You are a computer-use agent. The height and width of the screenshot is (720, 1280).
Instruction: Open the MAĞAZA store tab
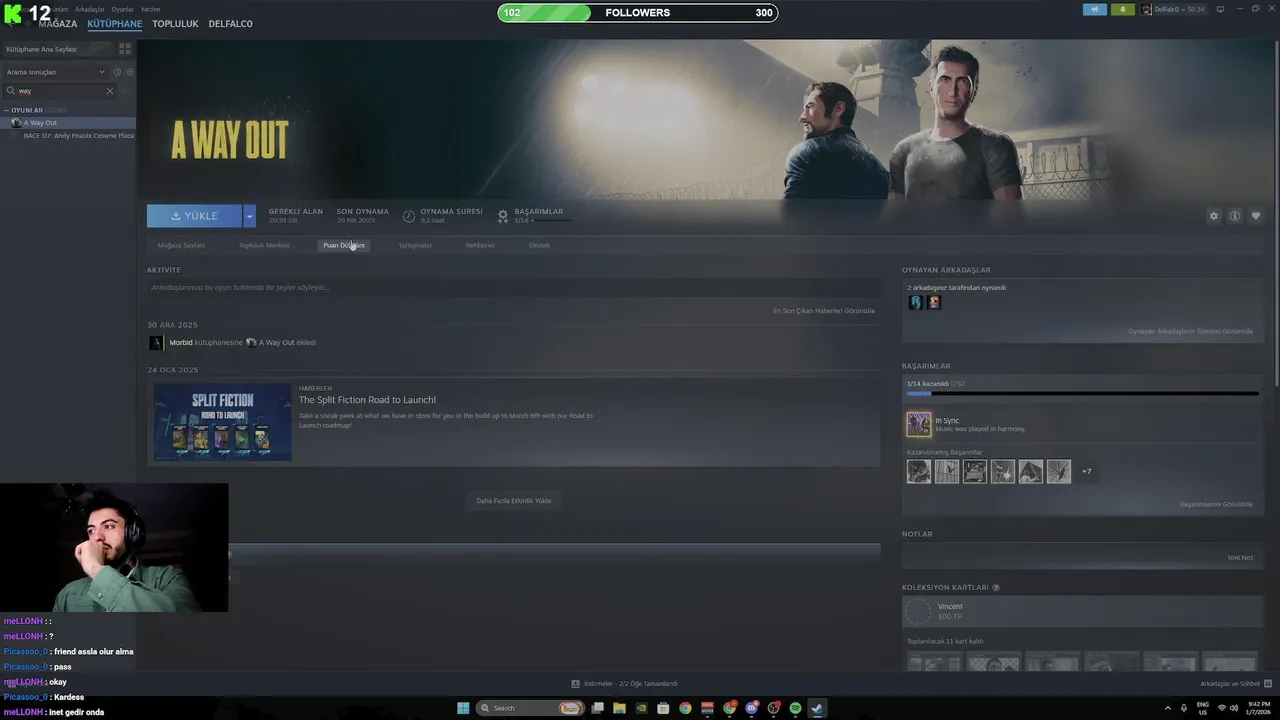point(57,23)
